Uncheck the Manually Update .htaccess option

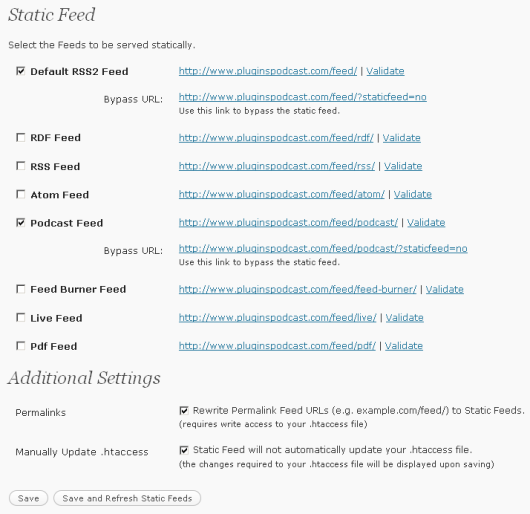pyautogui.click(x=184, y=450)
